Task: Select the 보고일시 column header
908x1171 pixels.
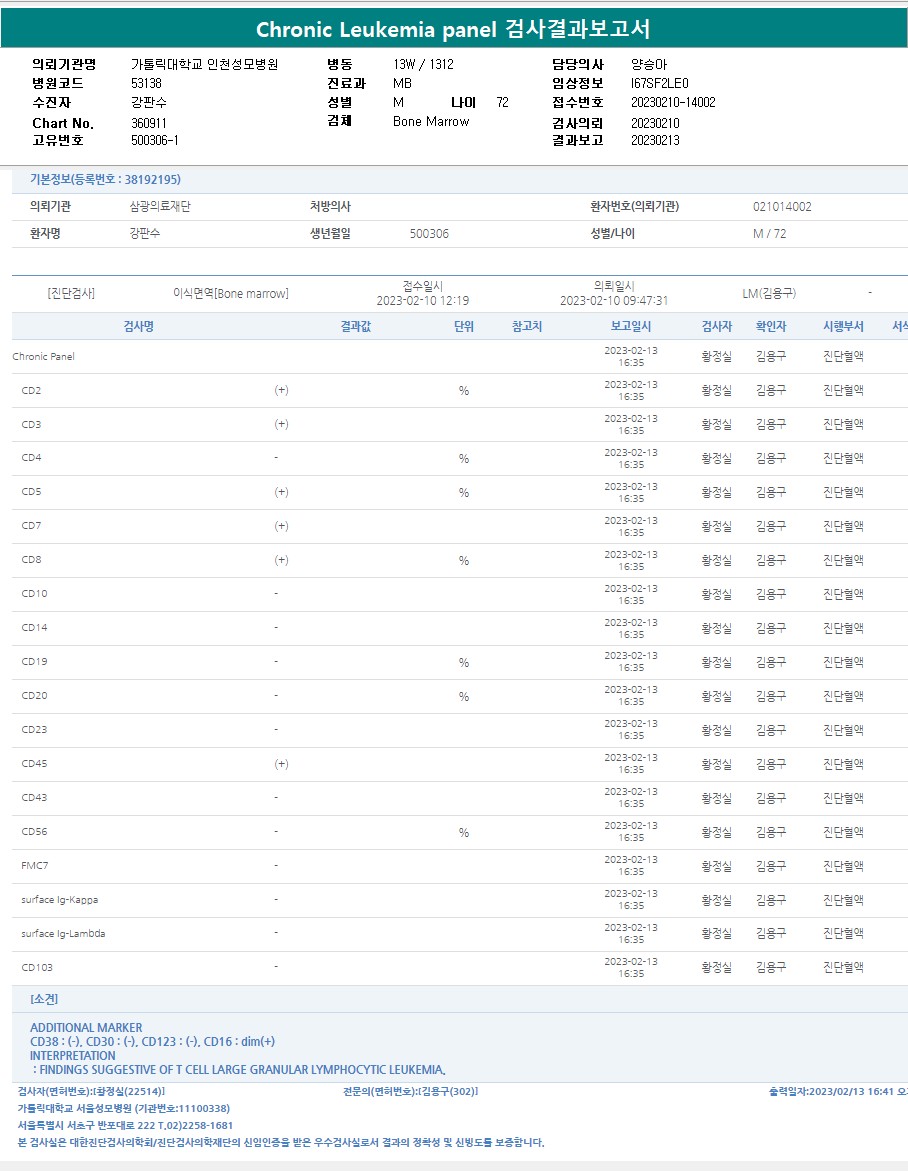Action: (631, 326)
